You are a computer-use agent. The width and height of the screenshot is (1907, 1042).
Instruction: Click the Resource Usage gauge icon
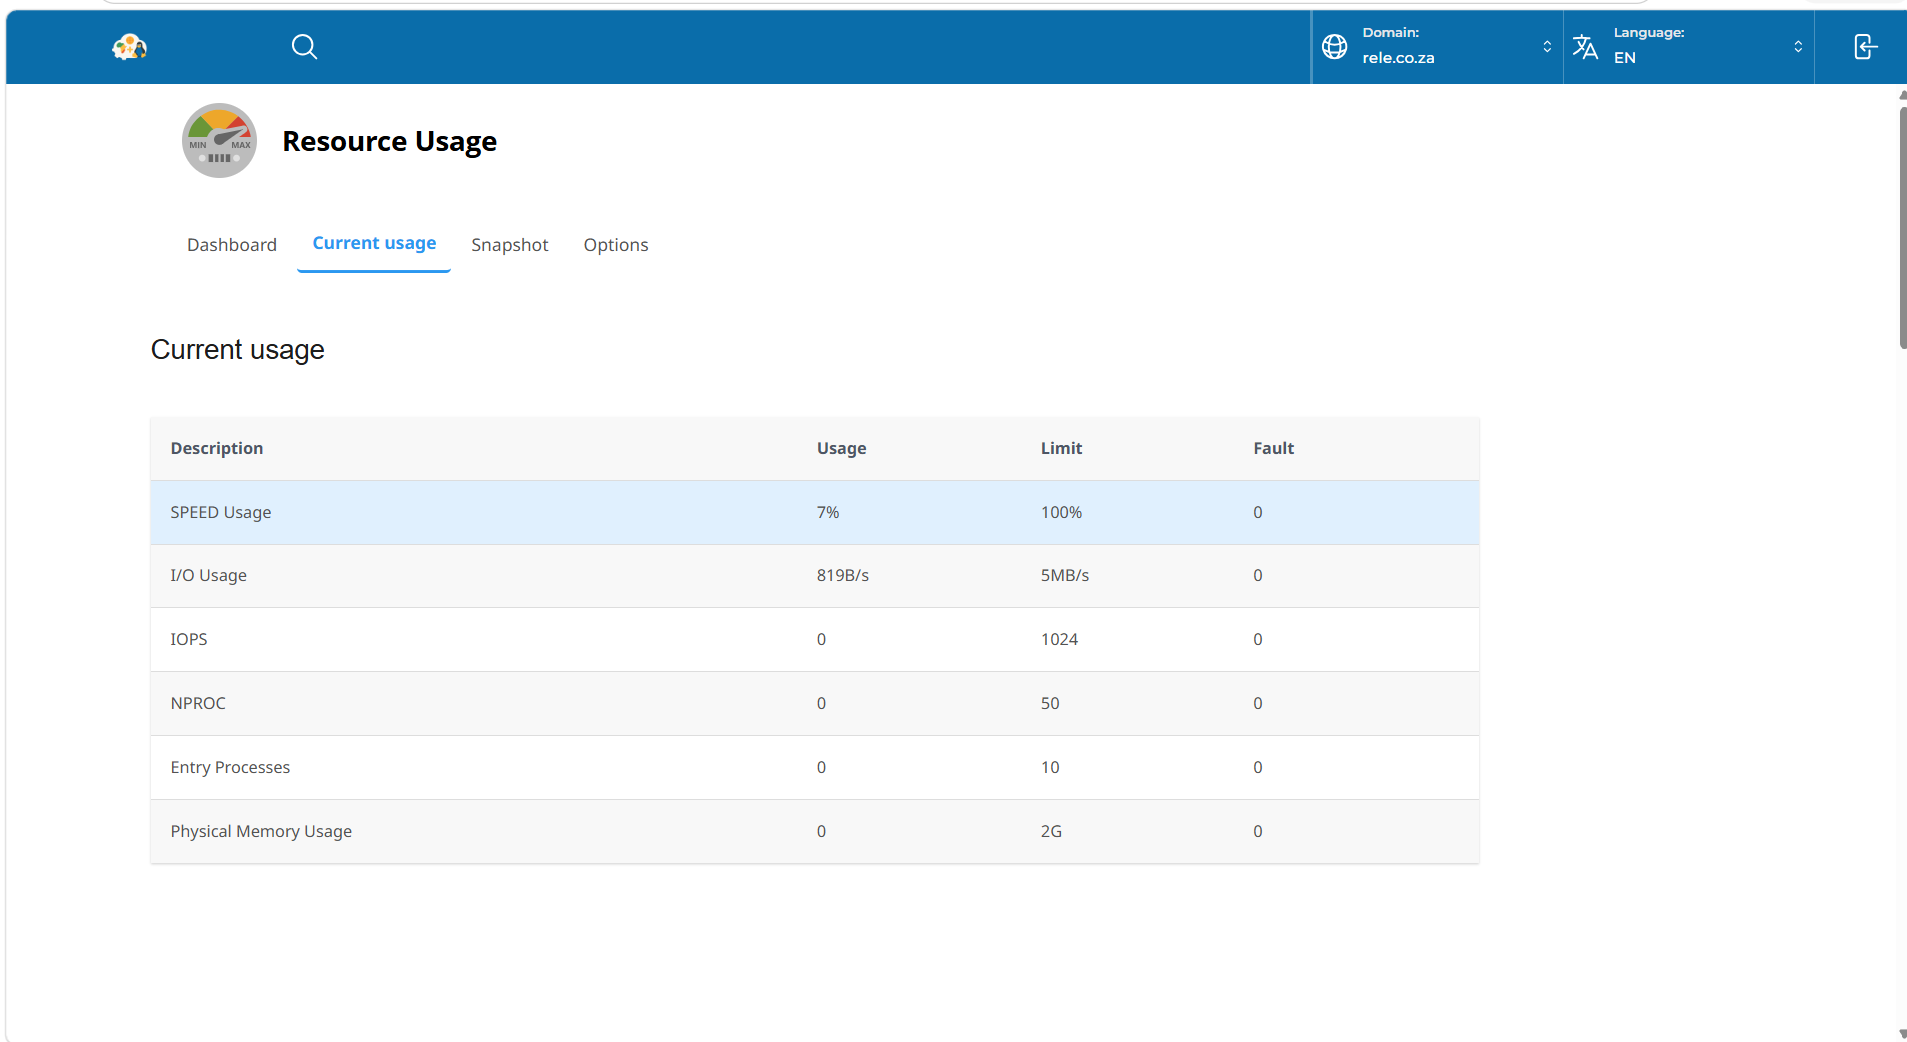[x=219, y=141]
